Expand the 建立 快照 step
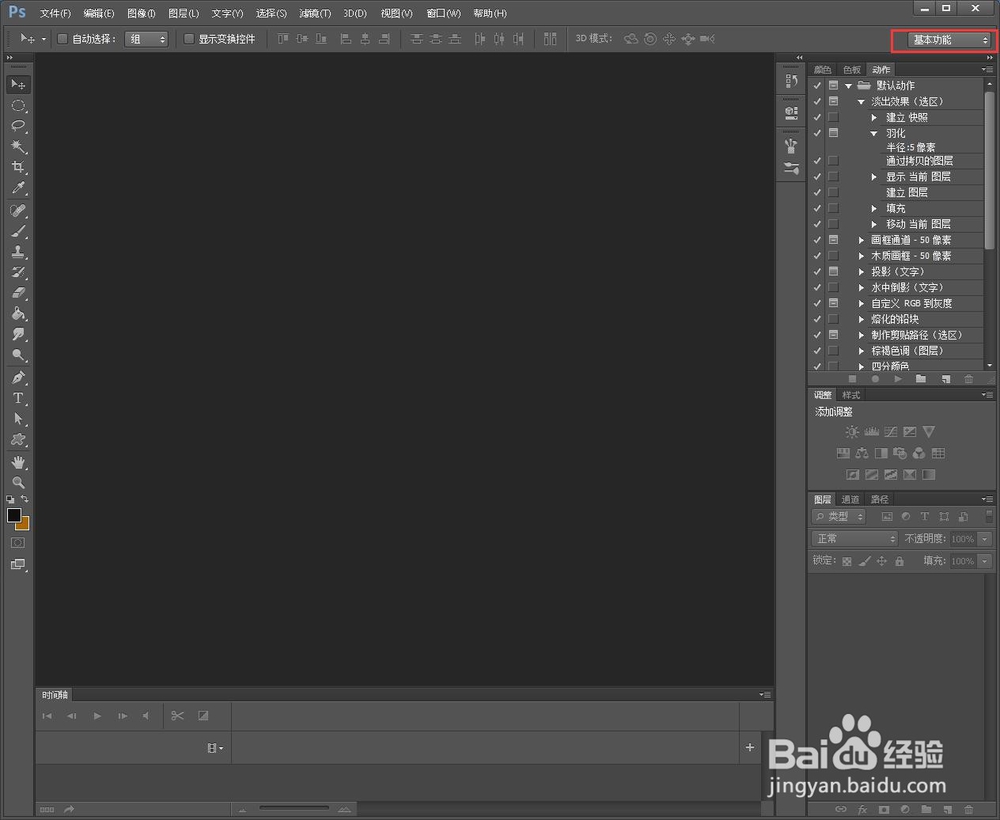The image size is (1000, 820). click(x=874, y=117)
